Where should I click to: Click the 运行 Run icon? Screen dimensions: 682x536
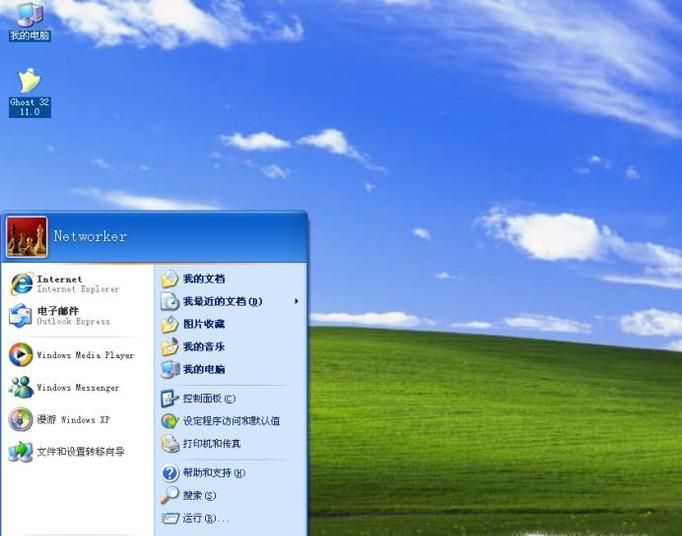click(170, 518)
